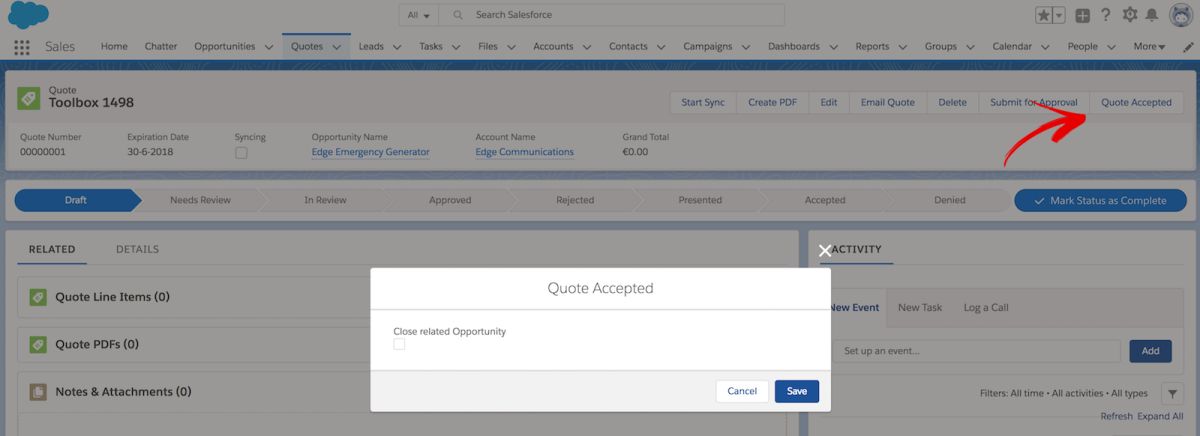Add the event with Add button
Image resolution: width=1200 pixels, height=436 pixels.
click(1150, 351)
